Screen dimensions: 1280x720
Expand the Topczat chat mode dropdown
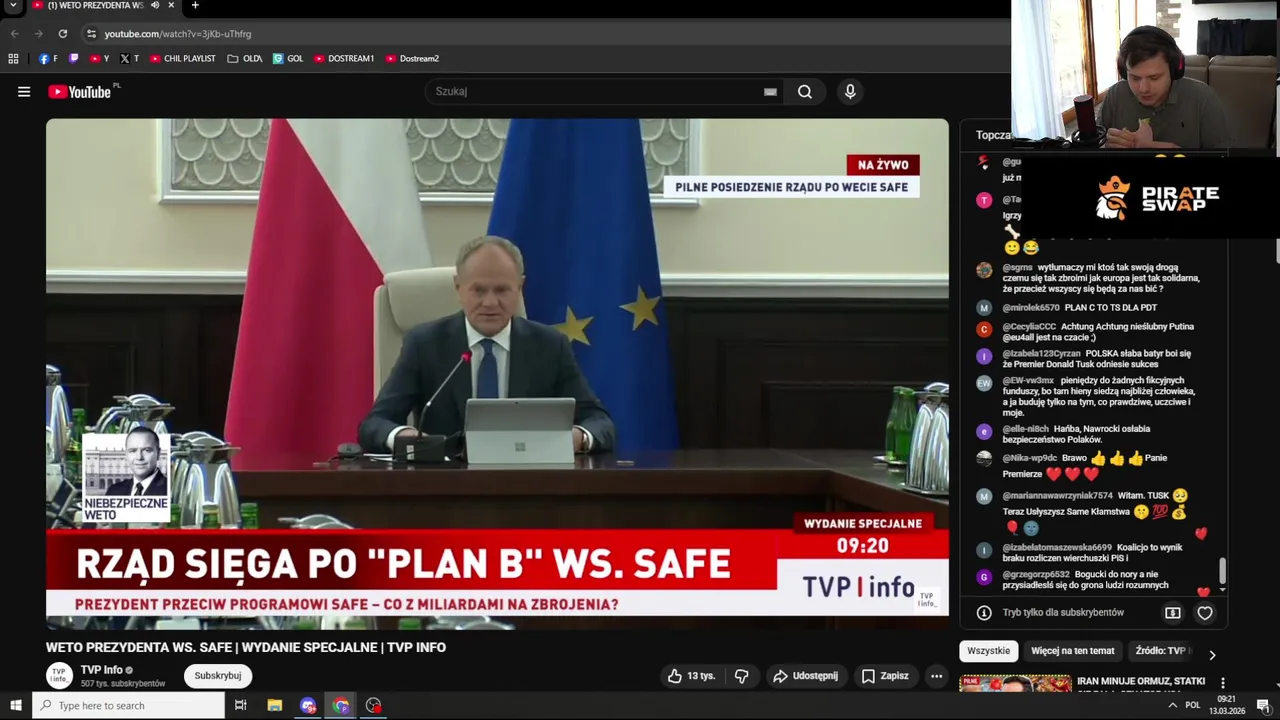click(x=993, y=135)
